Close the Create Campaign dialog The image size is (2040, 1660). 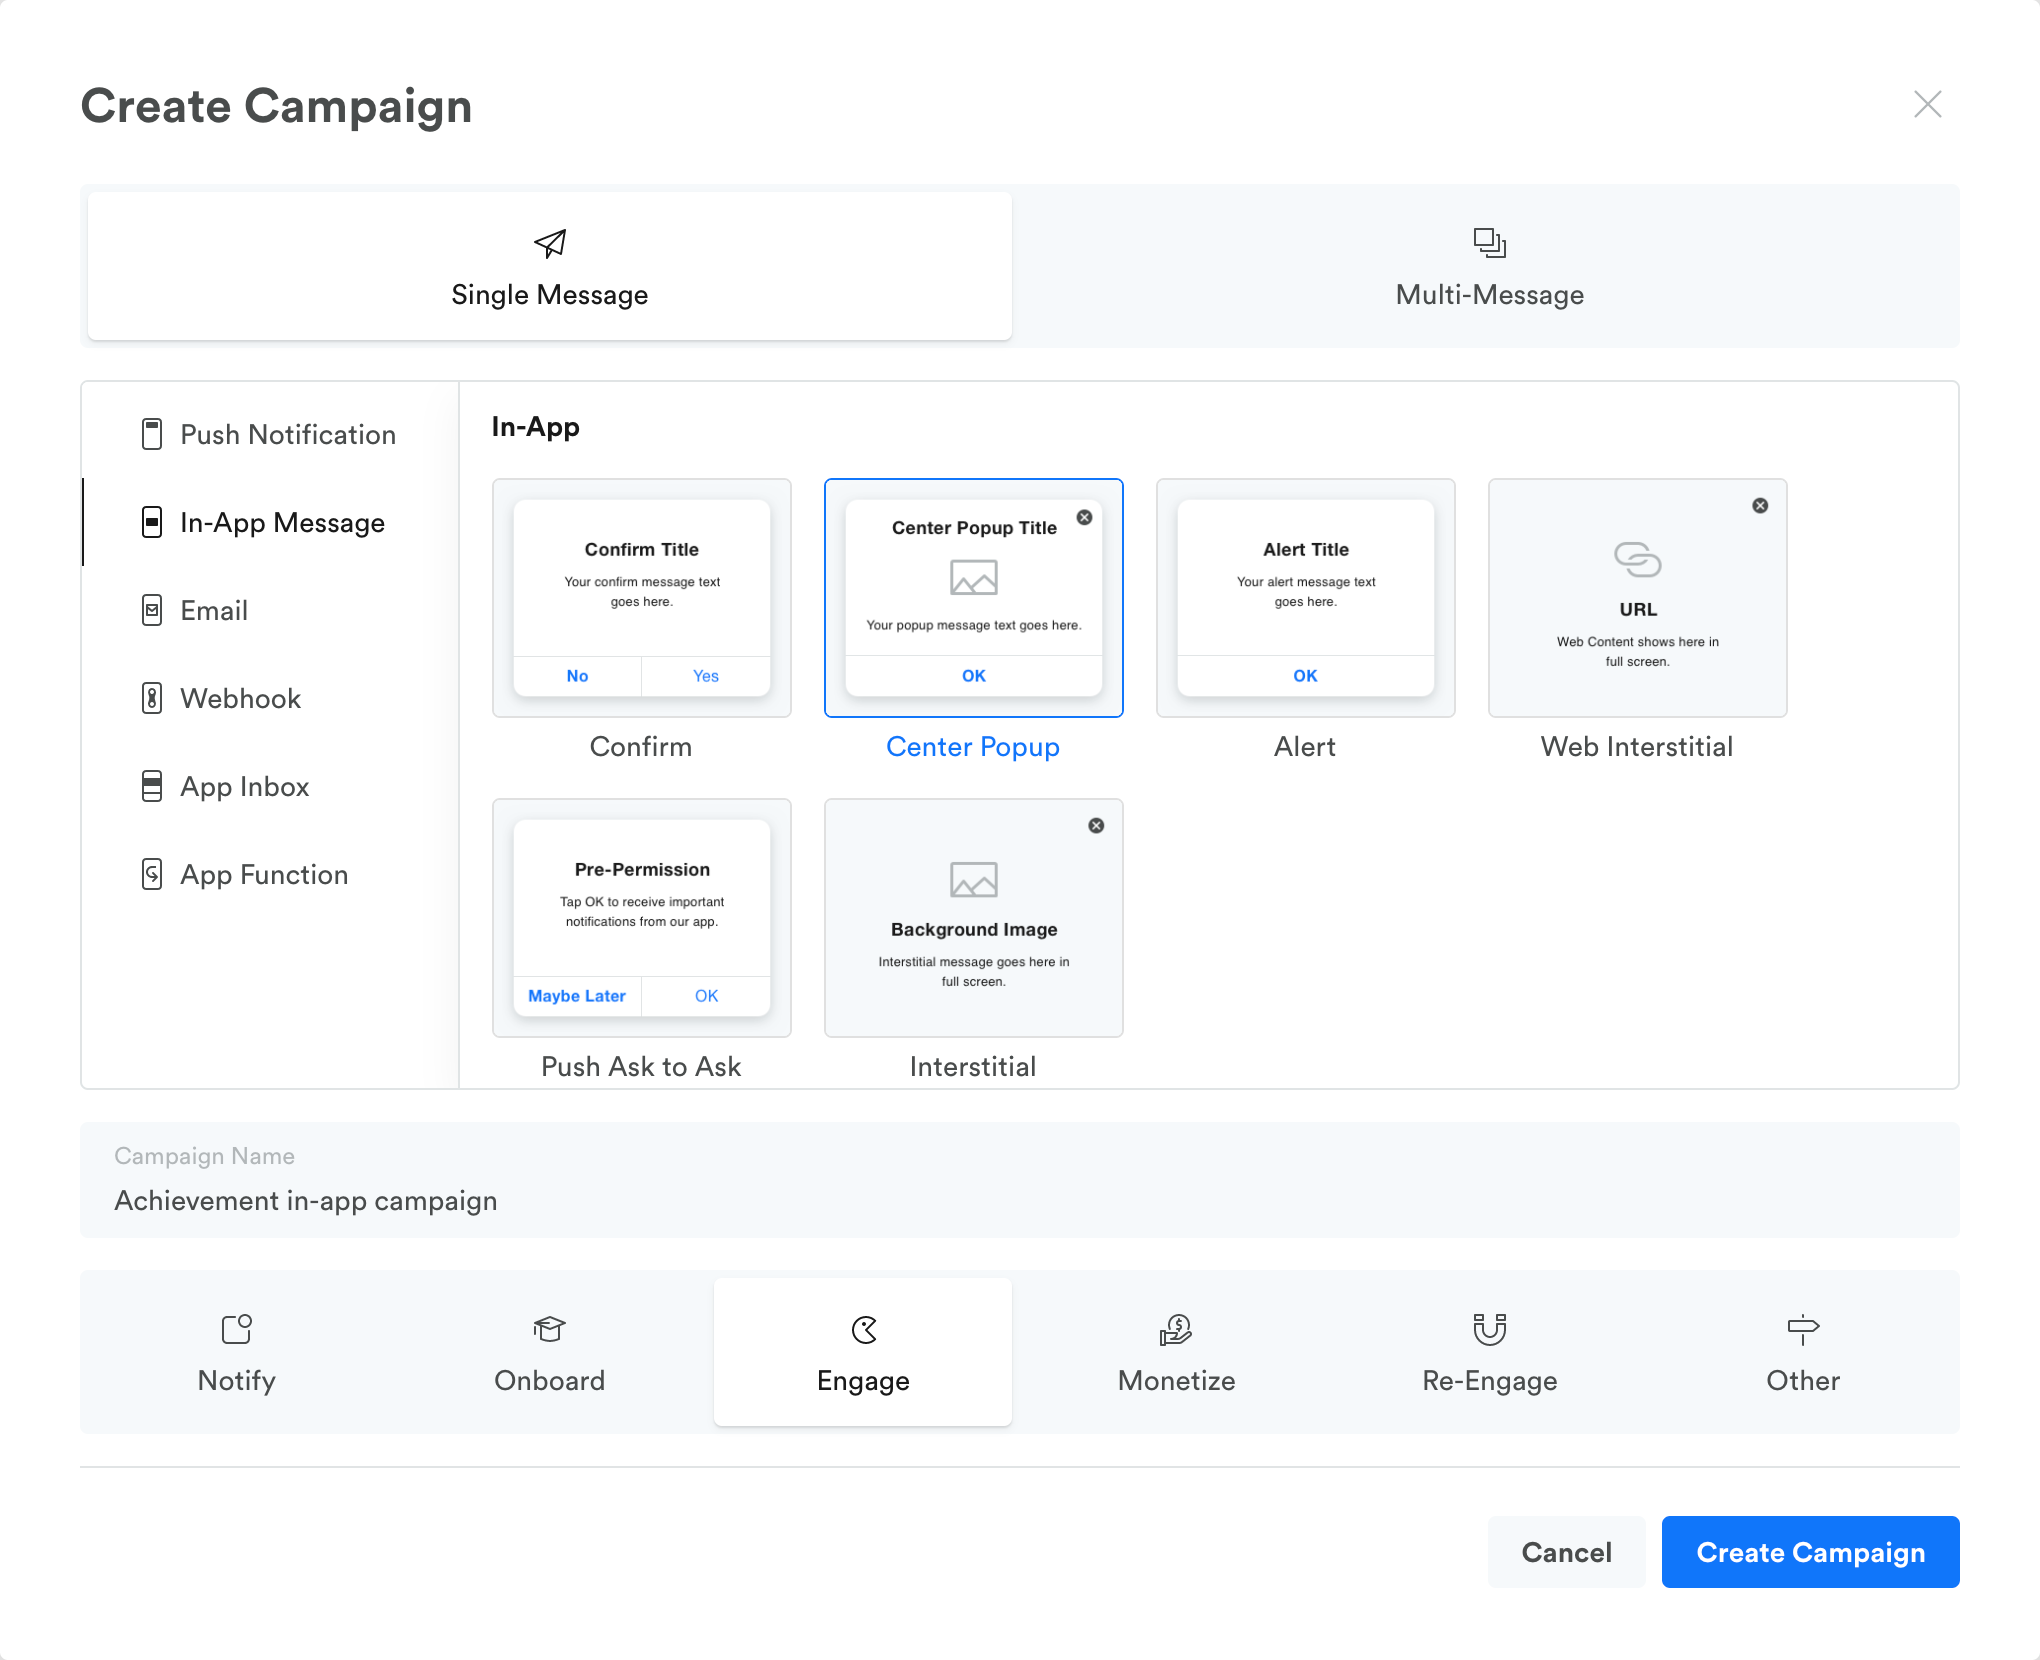[x=1927, y=104]
